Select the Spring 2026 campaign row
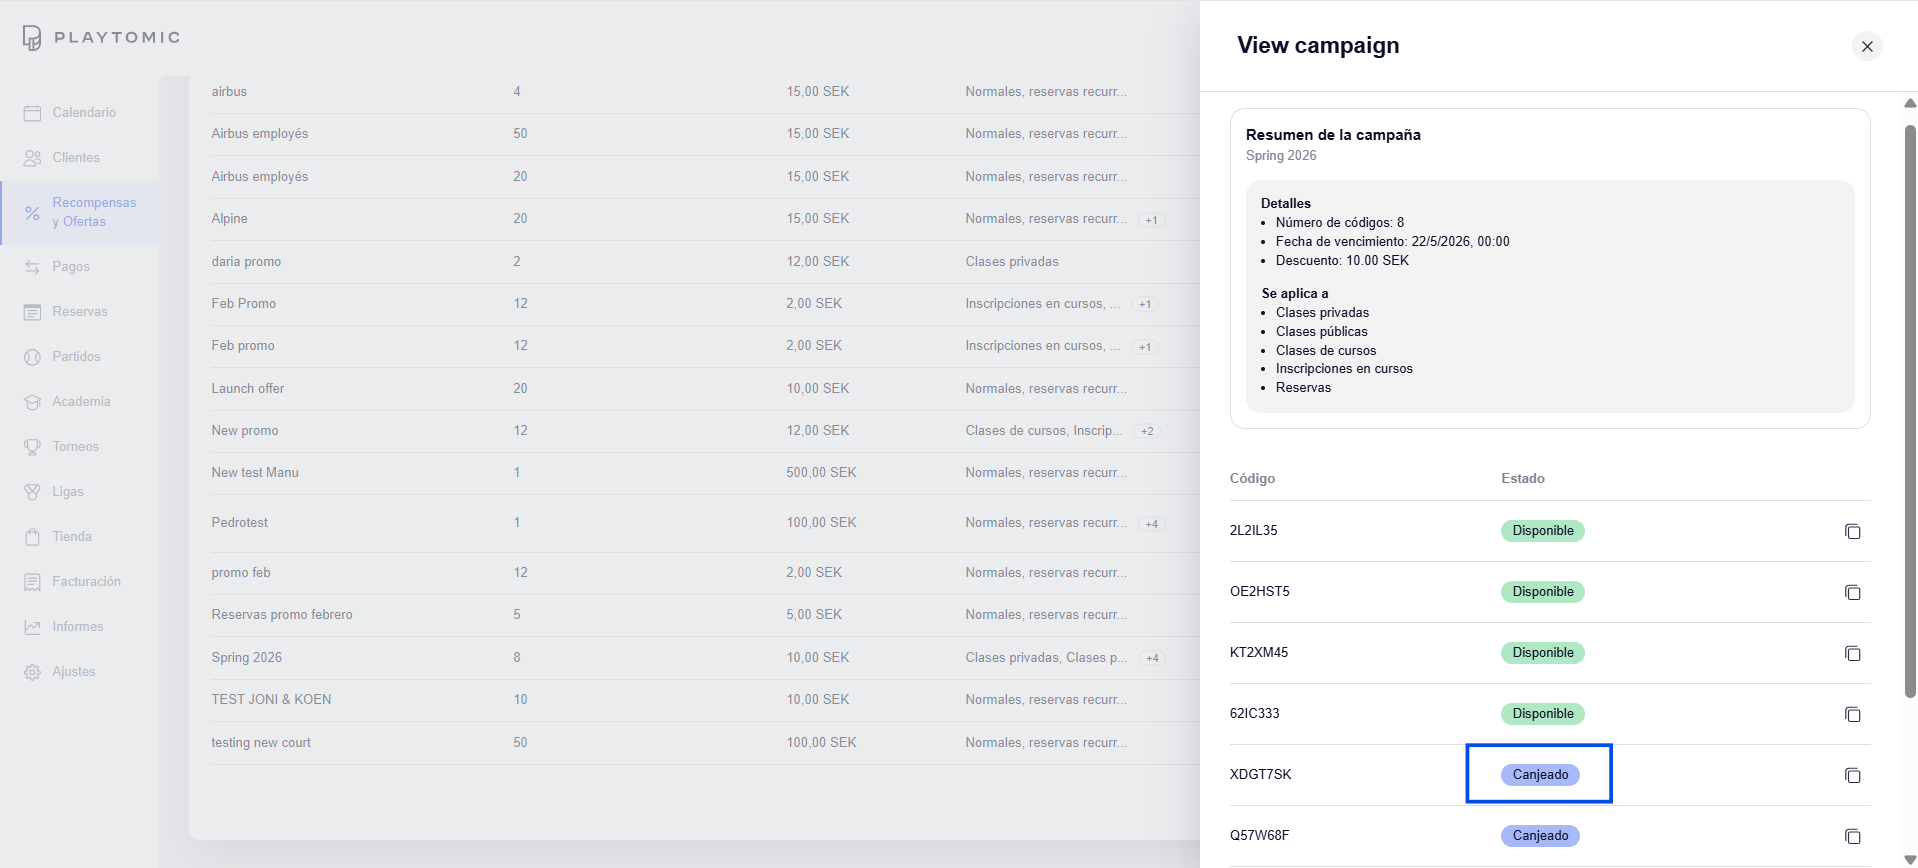Image resolution: width=1918 pixels, height=868 pixels. (x=247, y=658)
